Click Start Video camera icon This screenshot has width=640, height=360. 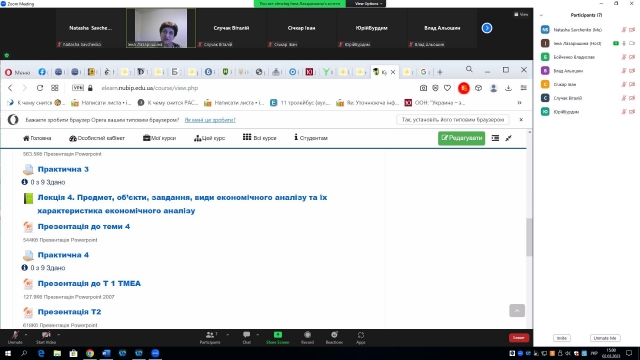point(46,335)
